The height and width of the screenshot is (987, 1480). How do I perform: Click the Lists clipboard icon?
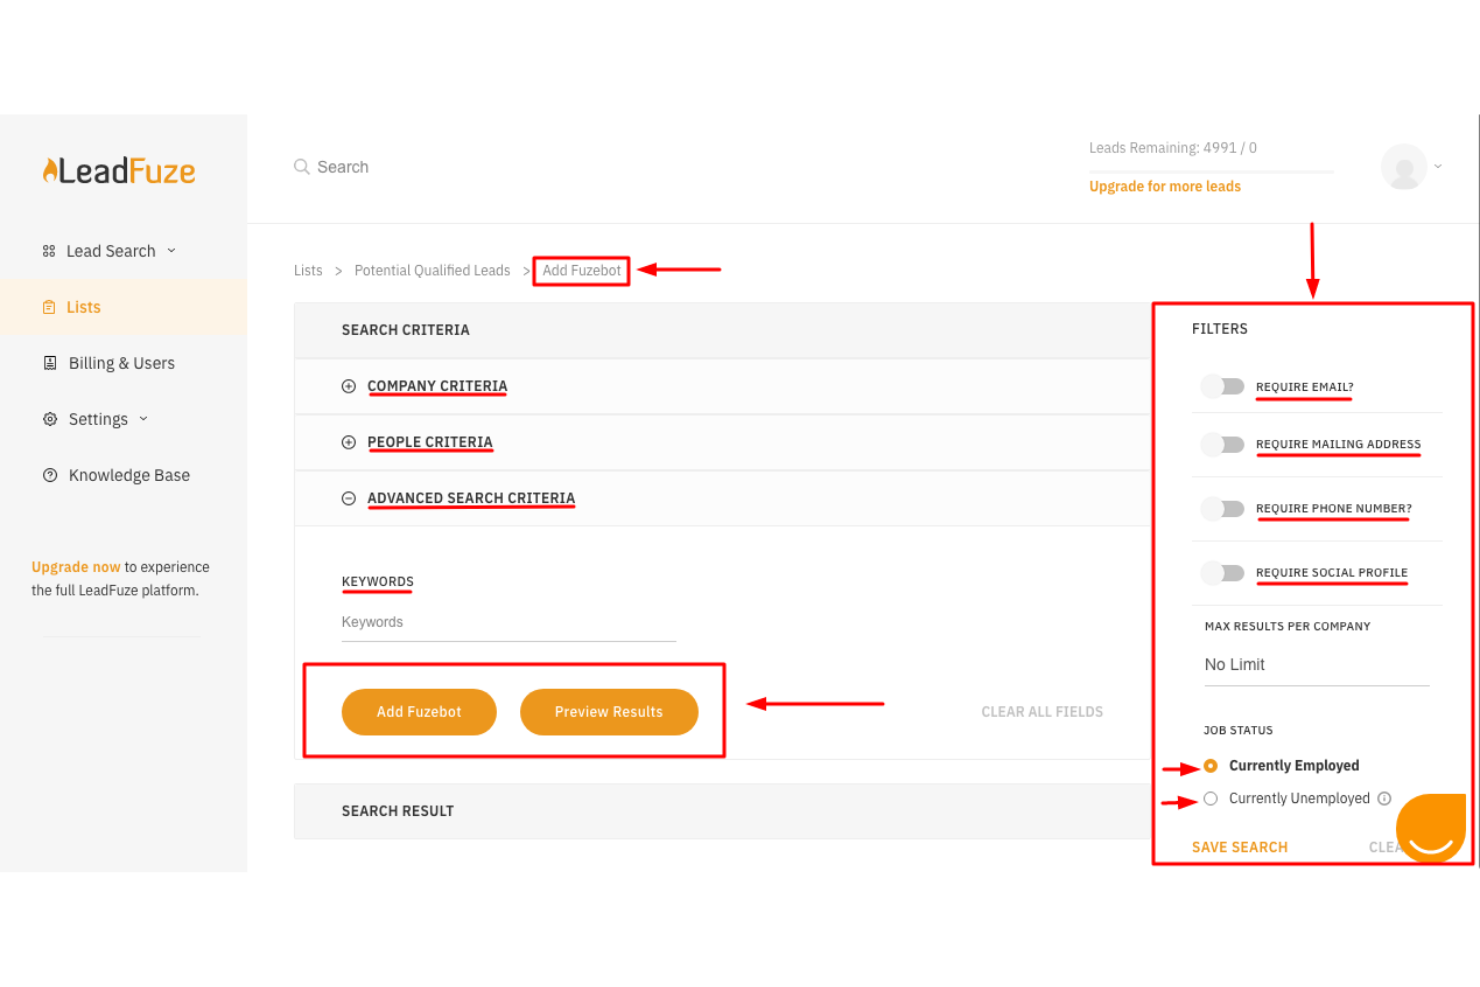pyautogui.click(x=49, y=307)
